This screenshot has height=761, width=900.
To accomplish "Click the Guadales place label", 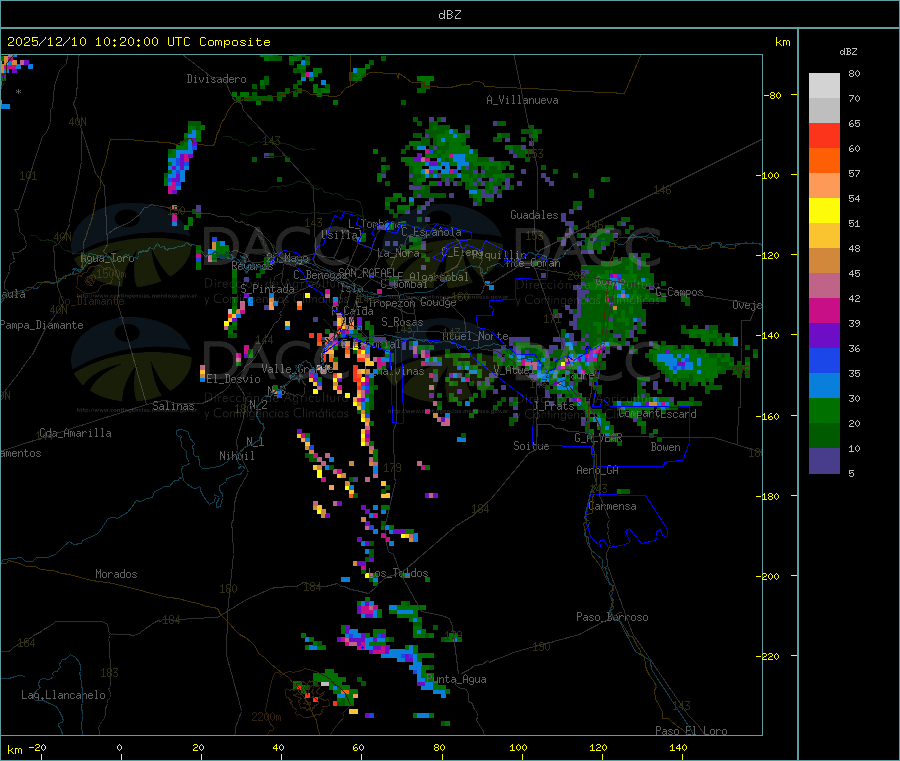I will (534, 215).
